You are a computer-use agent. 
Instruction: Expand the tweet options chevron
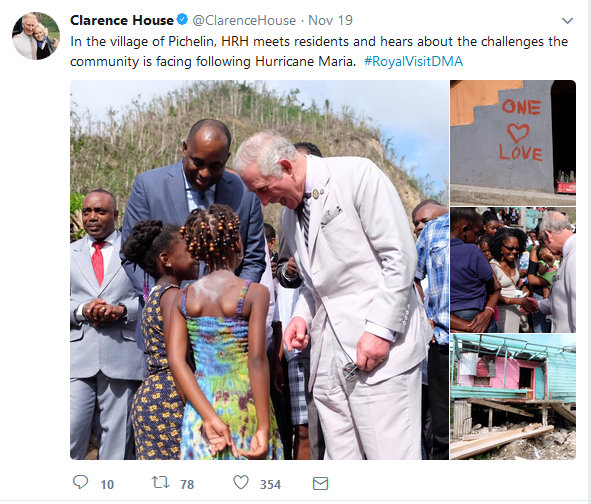click(567, 21)
